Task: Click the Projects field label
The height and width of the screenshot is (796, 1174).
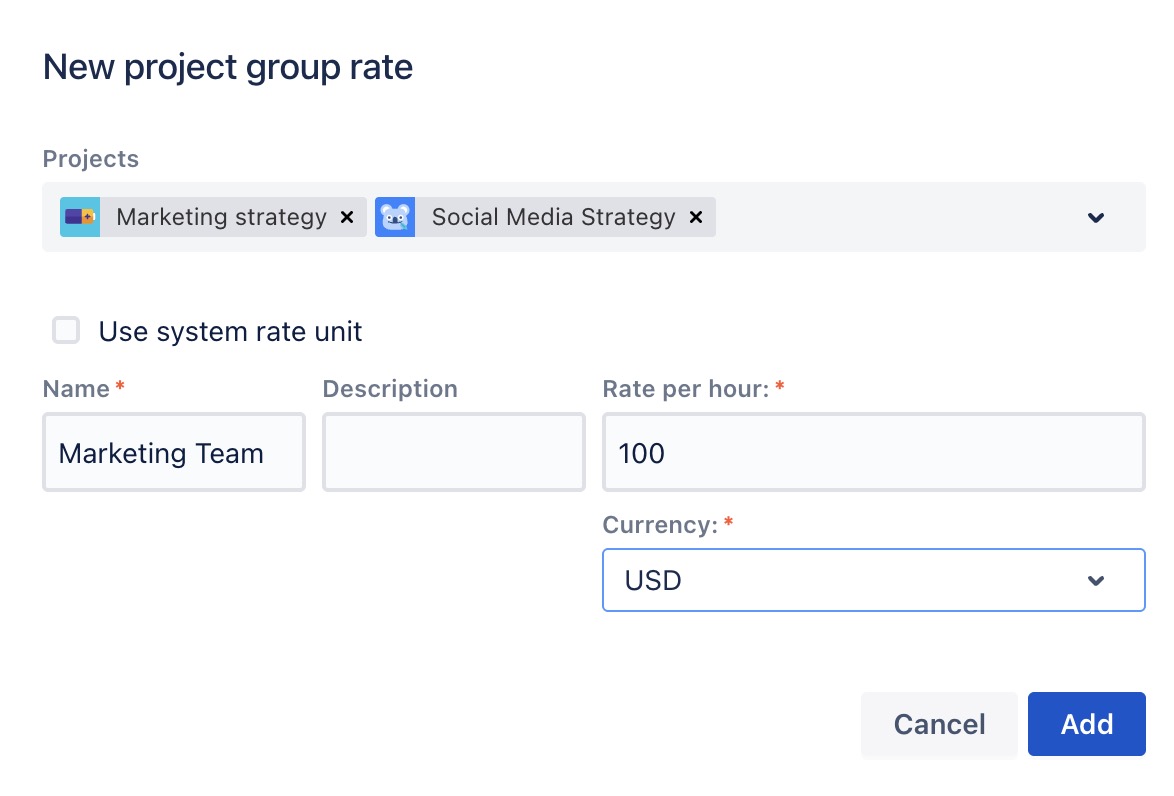Action: coord(91,159)
